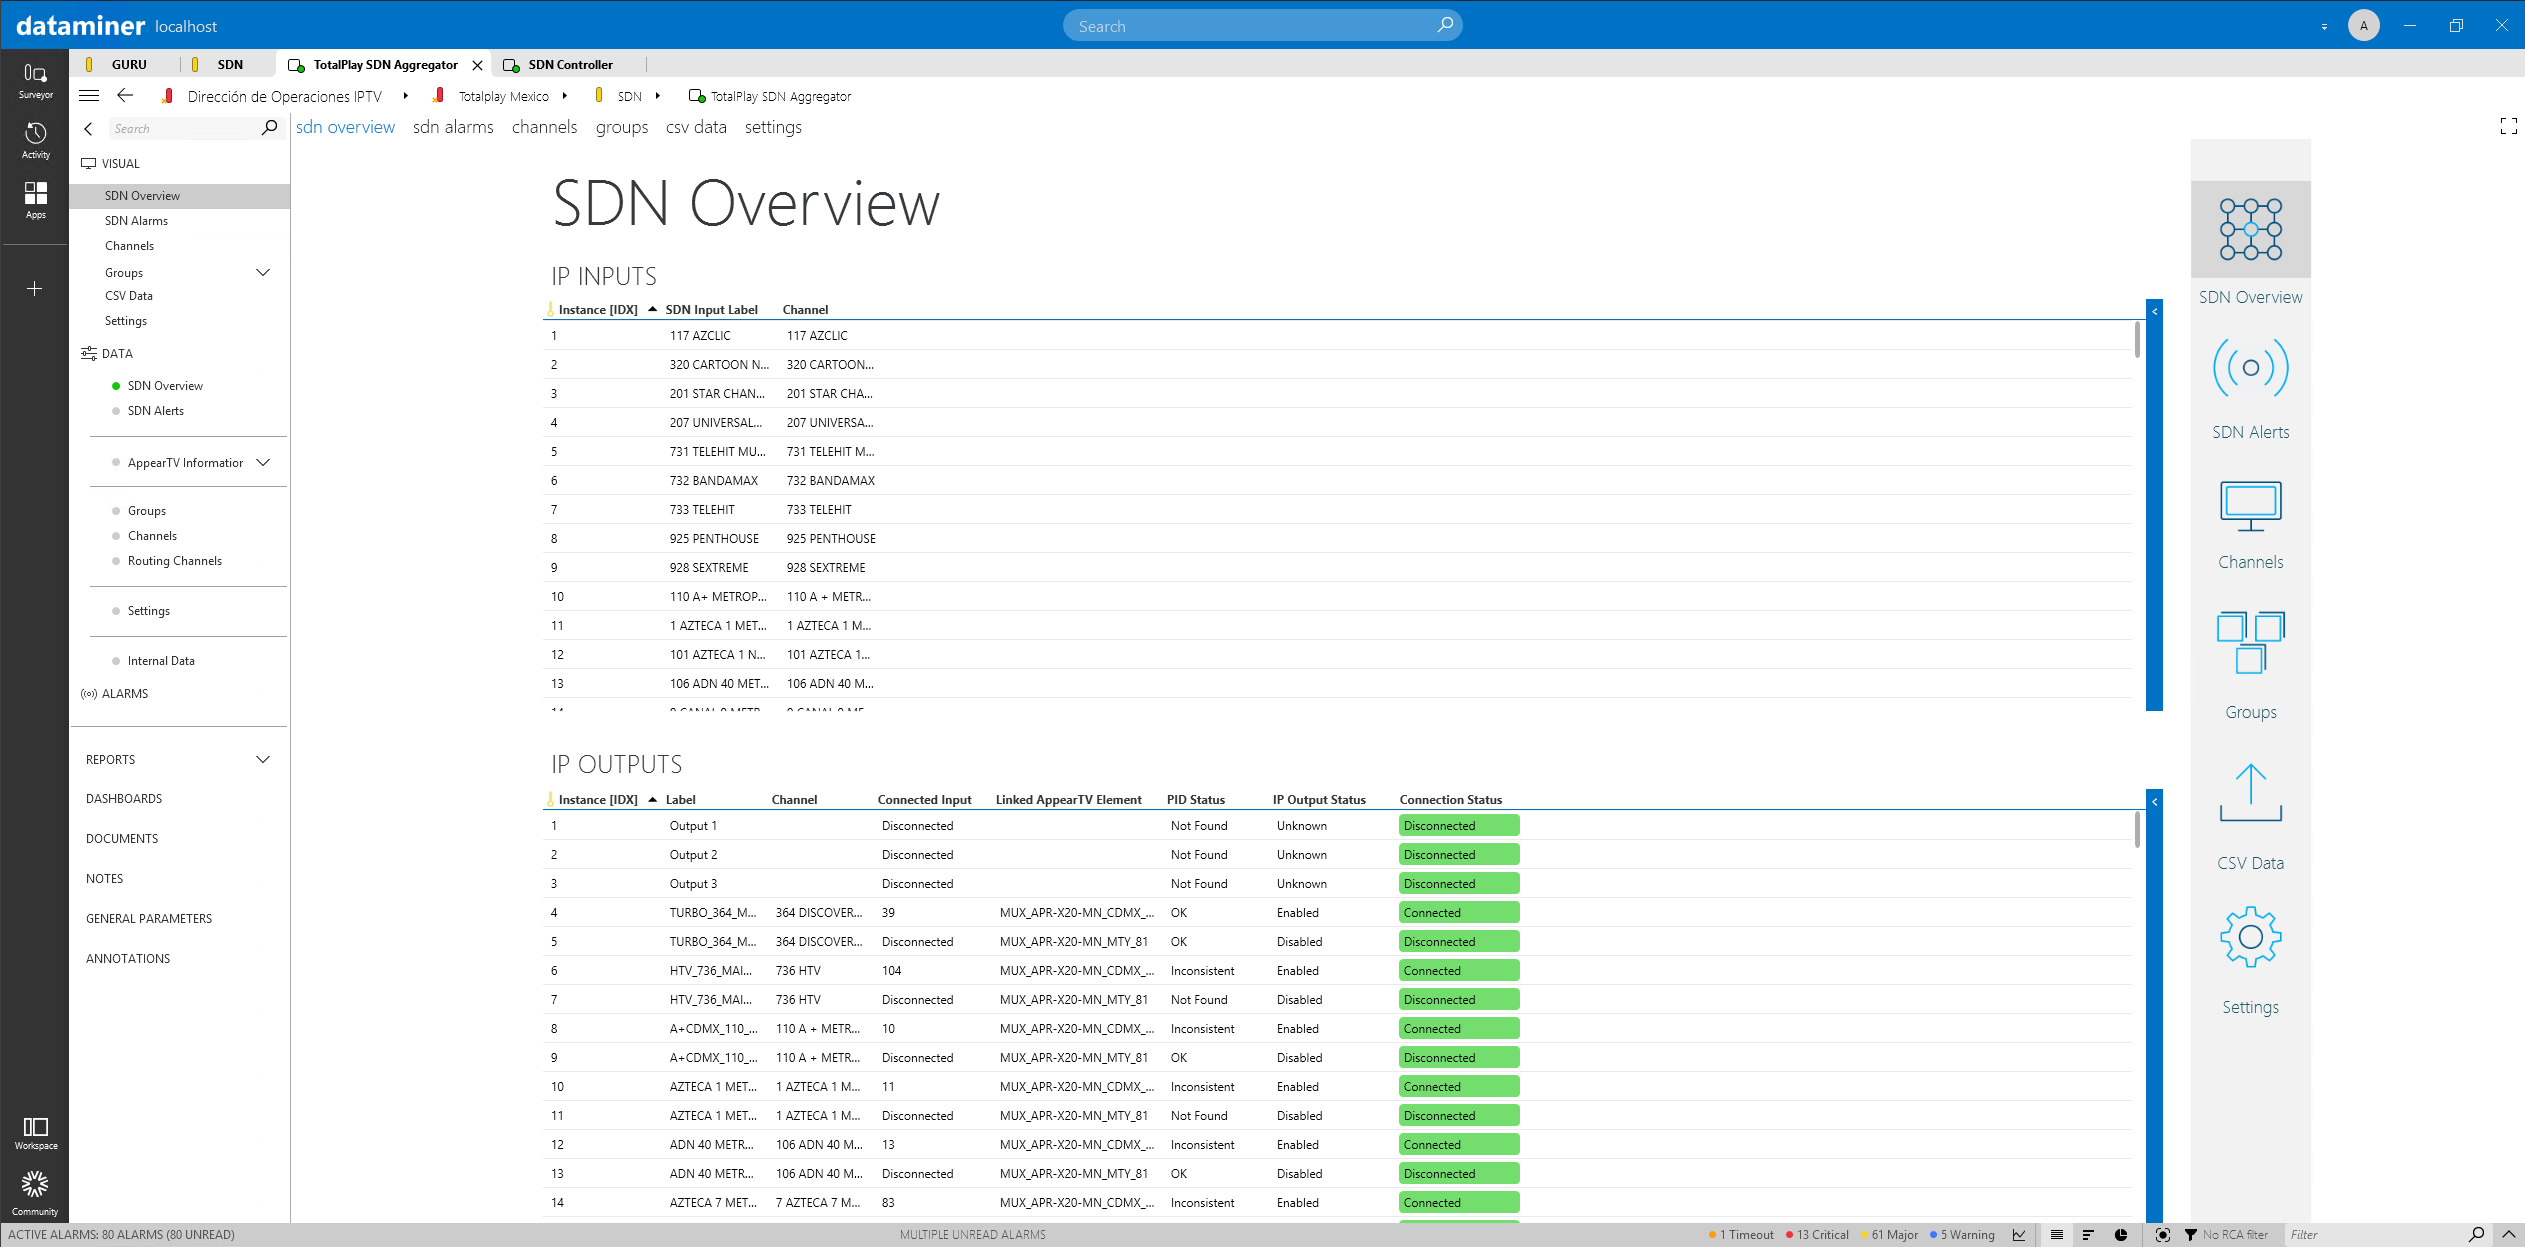Viewport: 2525px width, 1247px height.
Task: Expand AppearTV Information dropdown
Action: [x=263, y=463]
